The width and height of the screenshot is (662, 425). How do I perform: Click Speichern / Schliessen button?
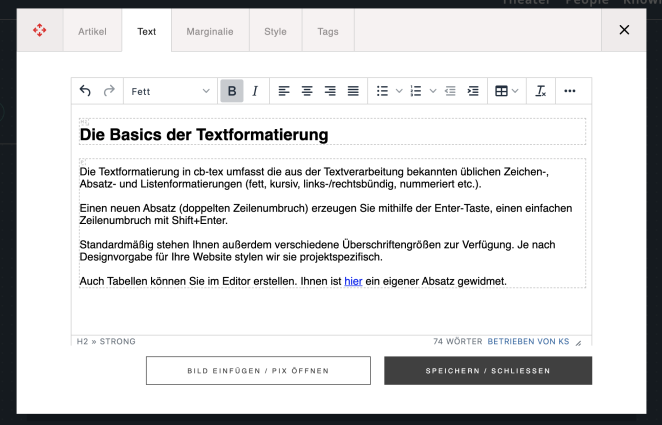(488, 371)
